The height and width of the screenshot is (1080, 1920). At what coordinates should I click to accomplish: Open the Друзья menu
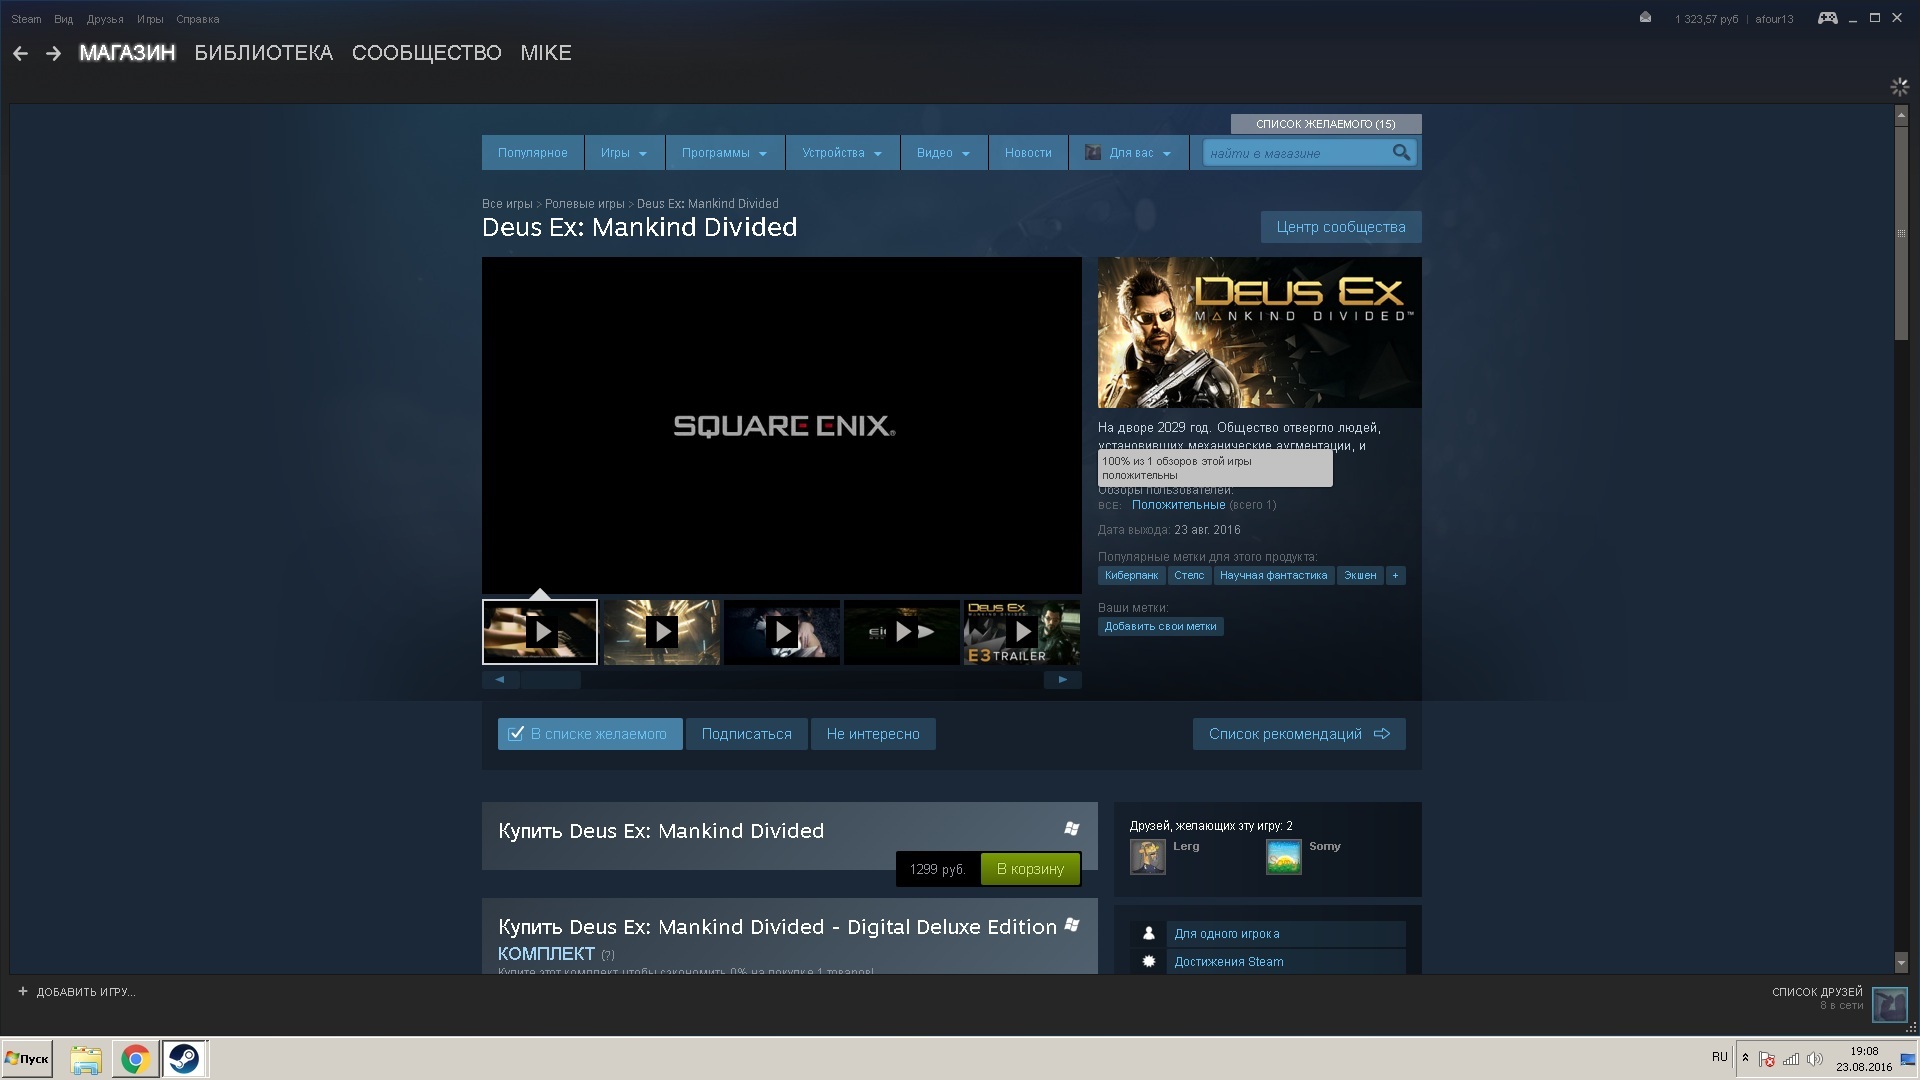(105, 19)
